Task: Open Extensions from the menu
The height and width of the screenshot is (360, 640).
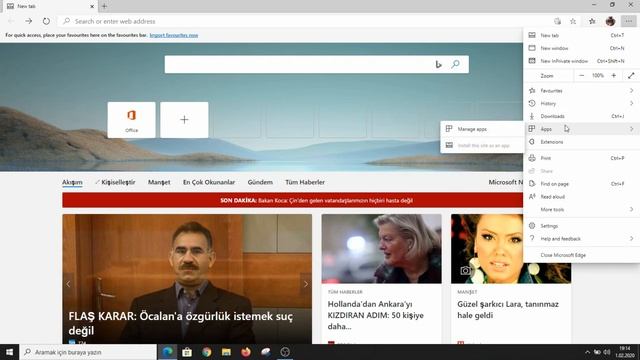Action: point(582,142)
